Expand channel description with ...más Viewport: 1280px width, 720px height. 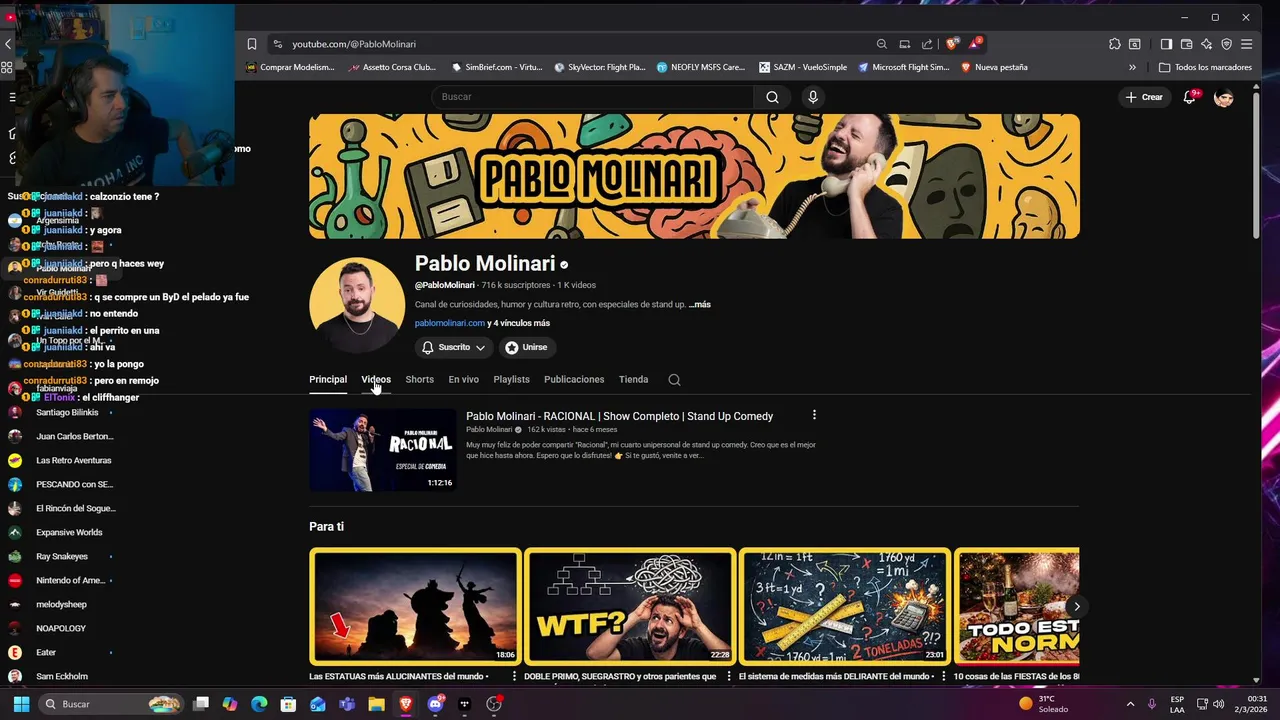(700, 305)
